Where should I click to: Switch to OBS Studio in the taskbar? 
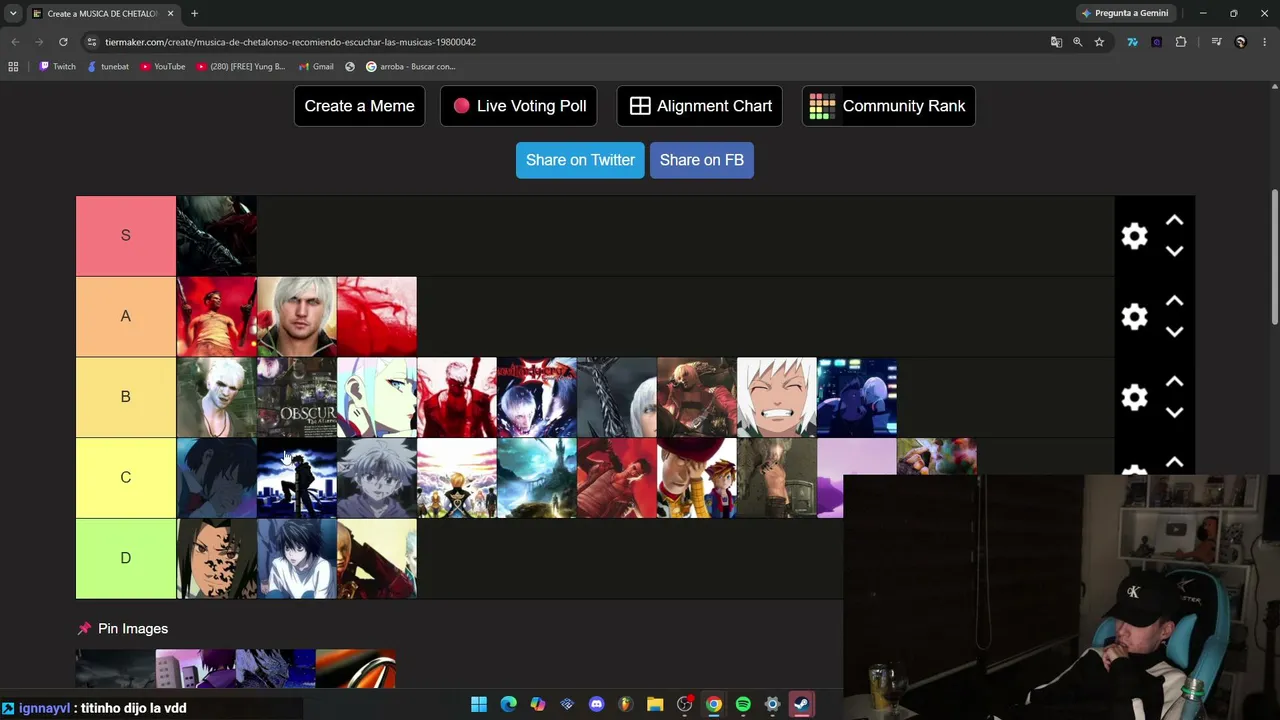(685, 704)
